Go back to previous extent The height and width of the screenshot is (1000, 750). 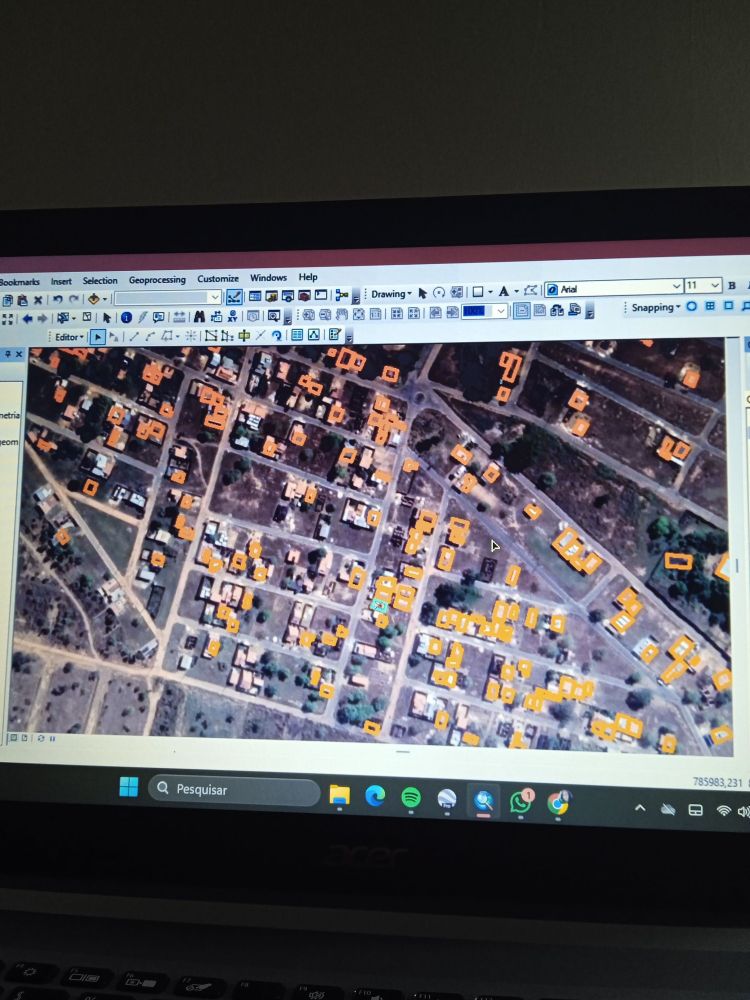27,318
